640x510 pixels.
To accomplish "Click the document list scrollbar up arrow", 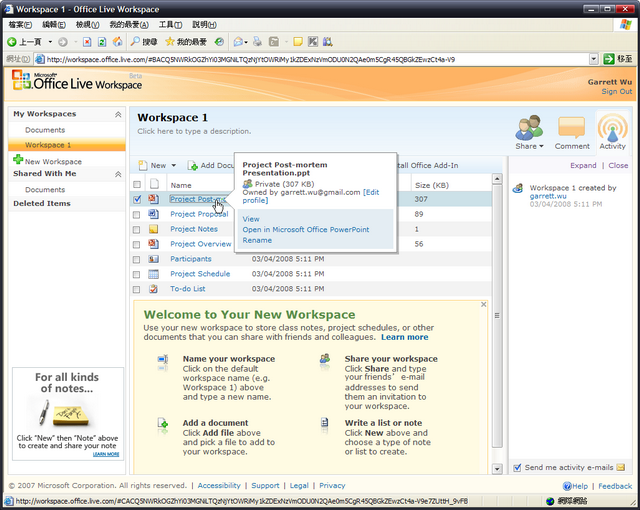I will coord(497,179).
